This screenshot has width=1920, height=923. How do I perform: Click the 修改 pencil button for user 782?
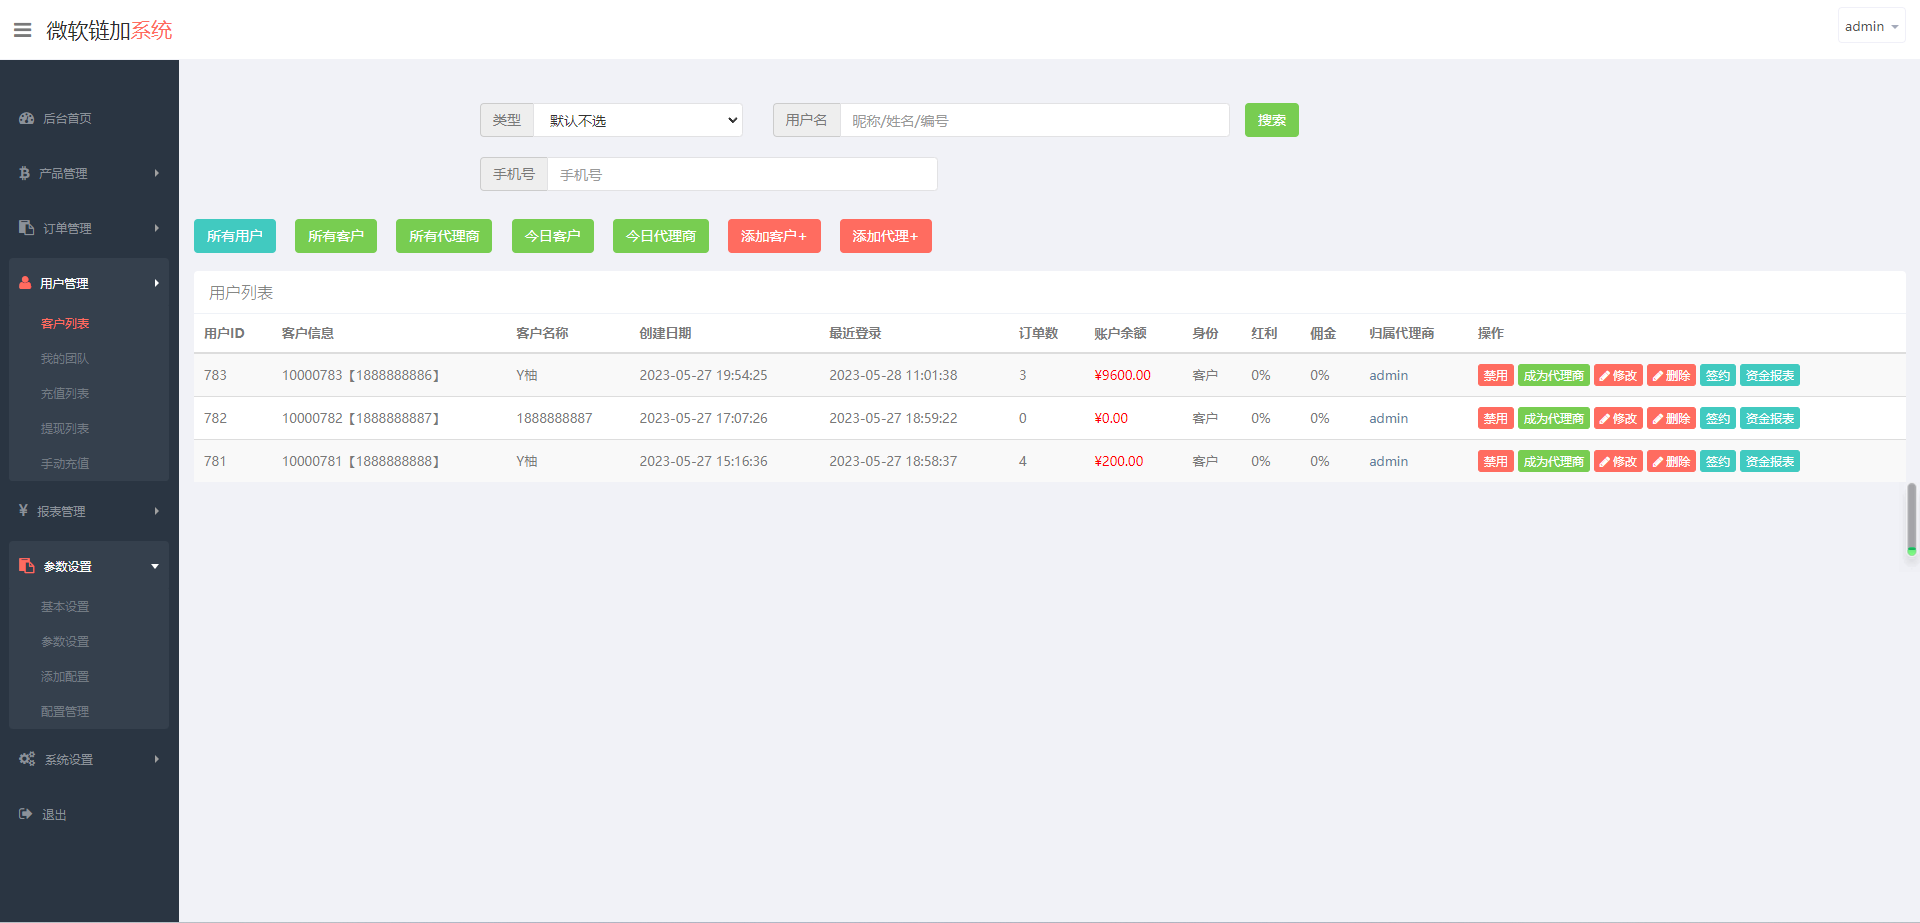tap(1618, 418)
